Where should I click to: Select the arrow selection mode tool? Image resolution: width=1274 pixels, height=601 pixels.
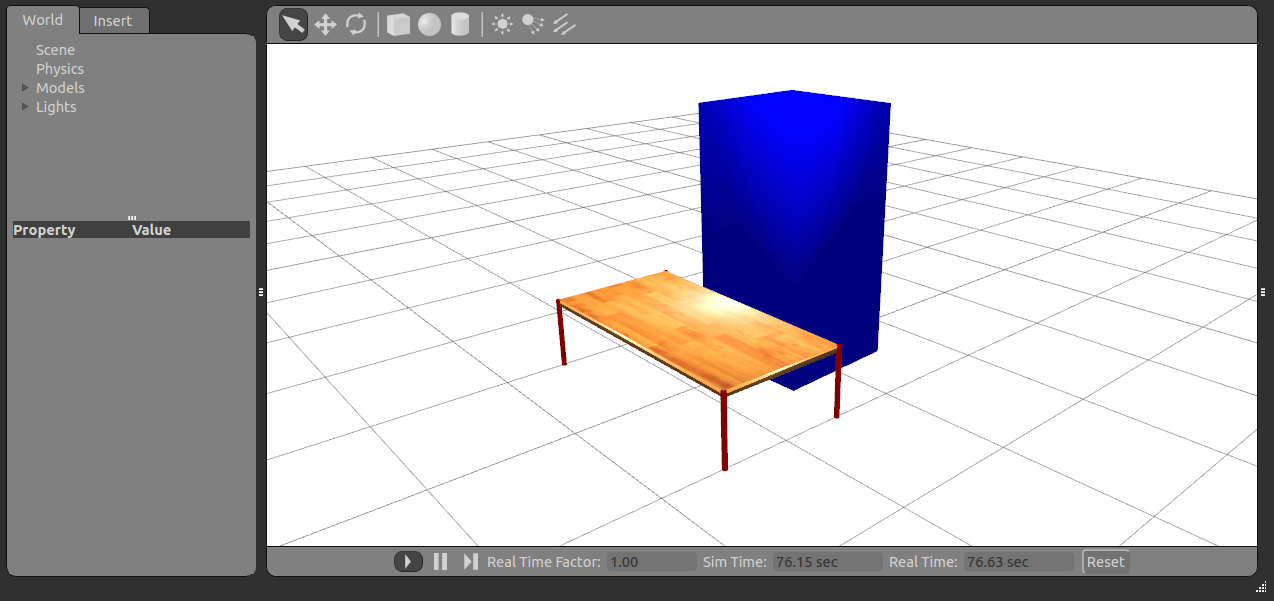pyautogui.click(x=293, y=25)
